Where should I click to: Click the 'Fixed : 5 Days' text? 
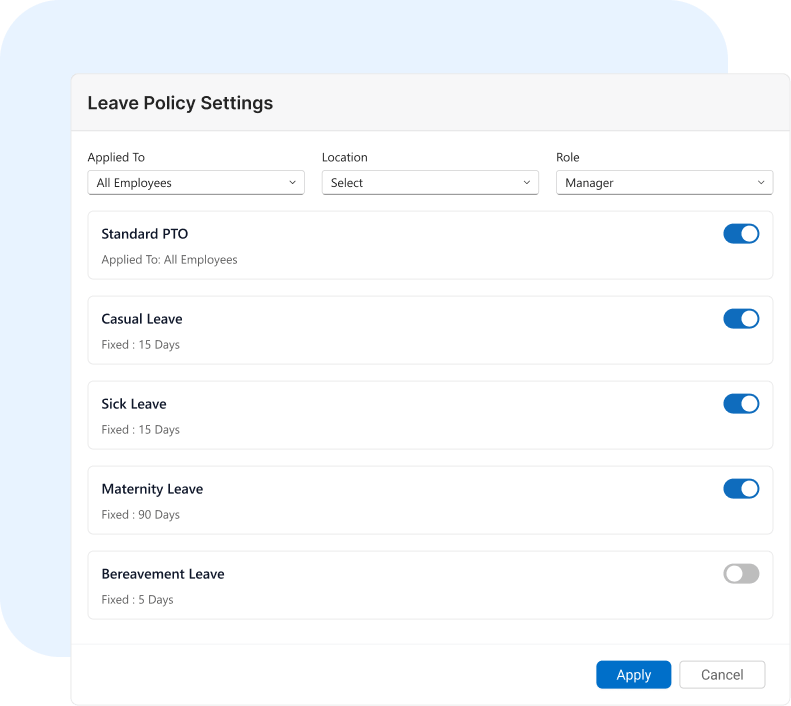point(137,600)
